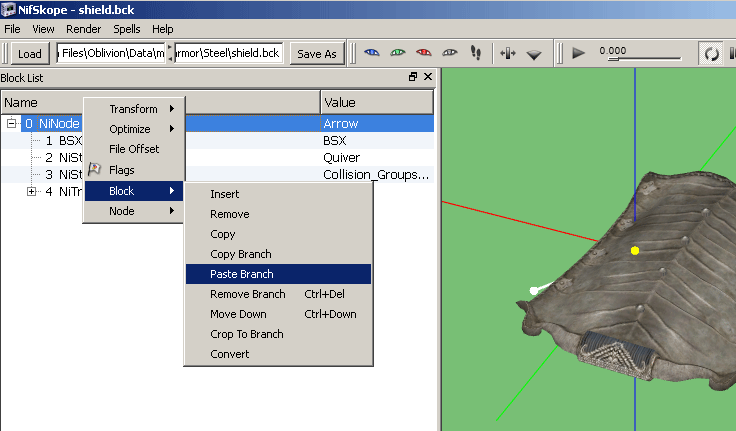Click the axes center view icon
Image resolution: width=736 pixels, height=431 pixels.
[508, 54]
